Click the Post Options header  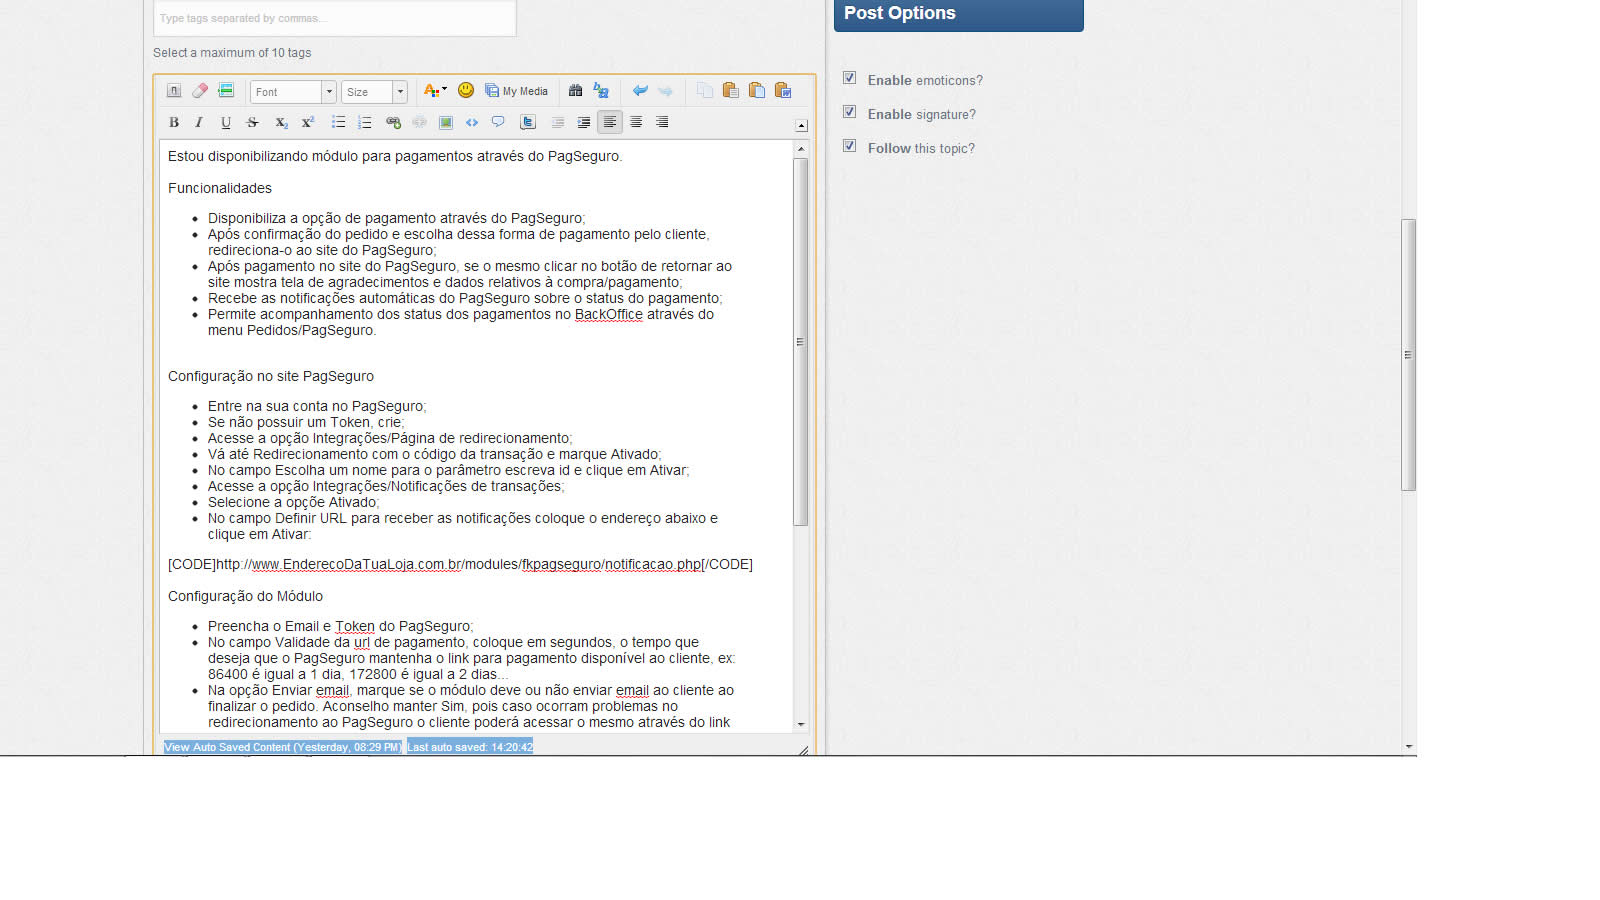[x=959, y=14]
